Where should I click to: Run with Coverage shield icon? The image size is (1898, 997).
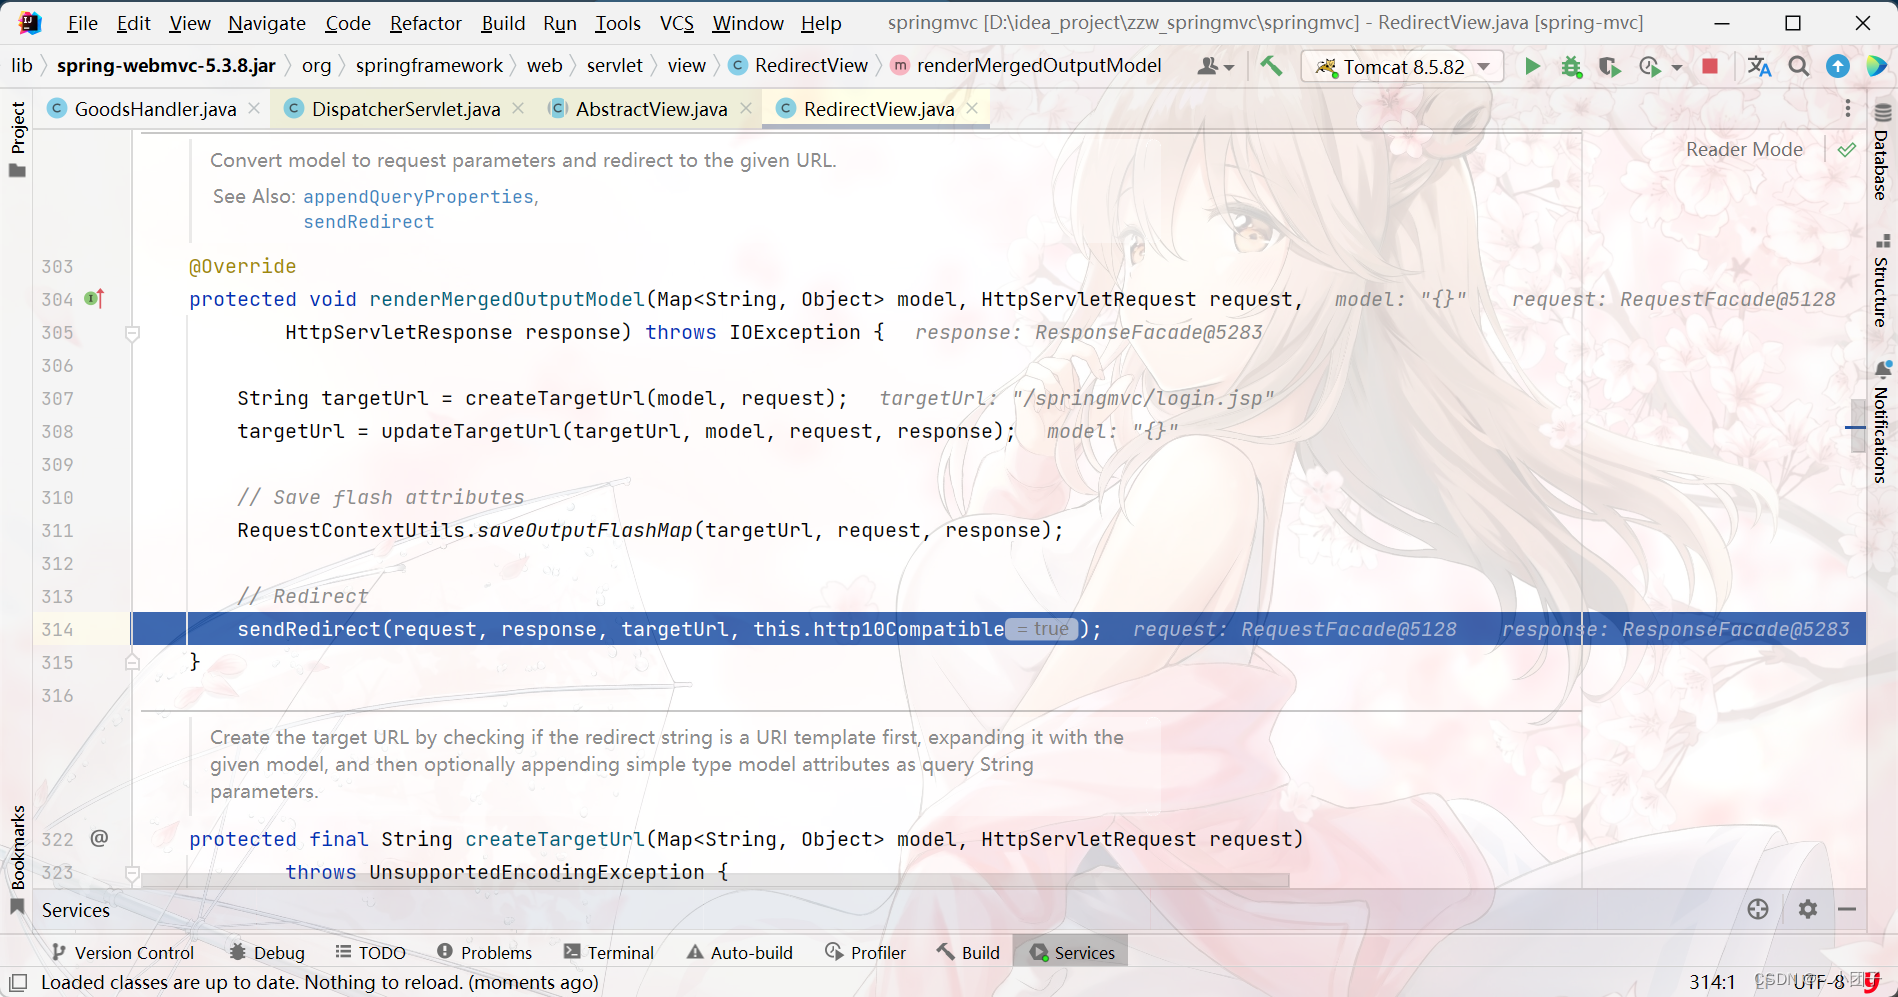click(1609, 66)
